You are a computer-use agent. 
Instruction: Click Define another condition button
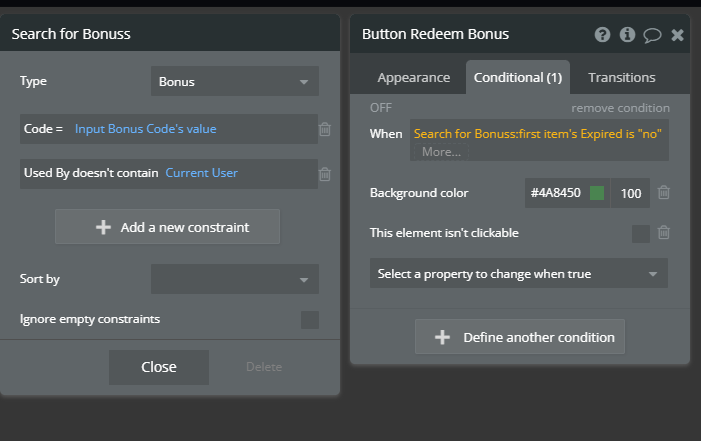pyautogui.click(x=520, y=337)
